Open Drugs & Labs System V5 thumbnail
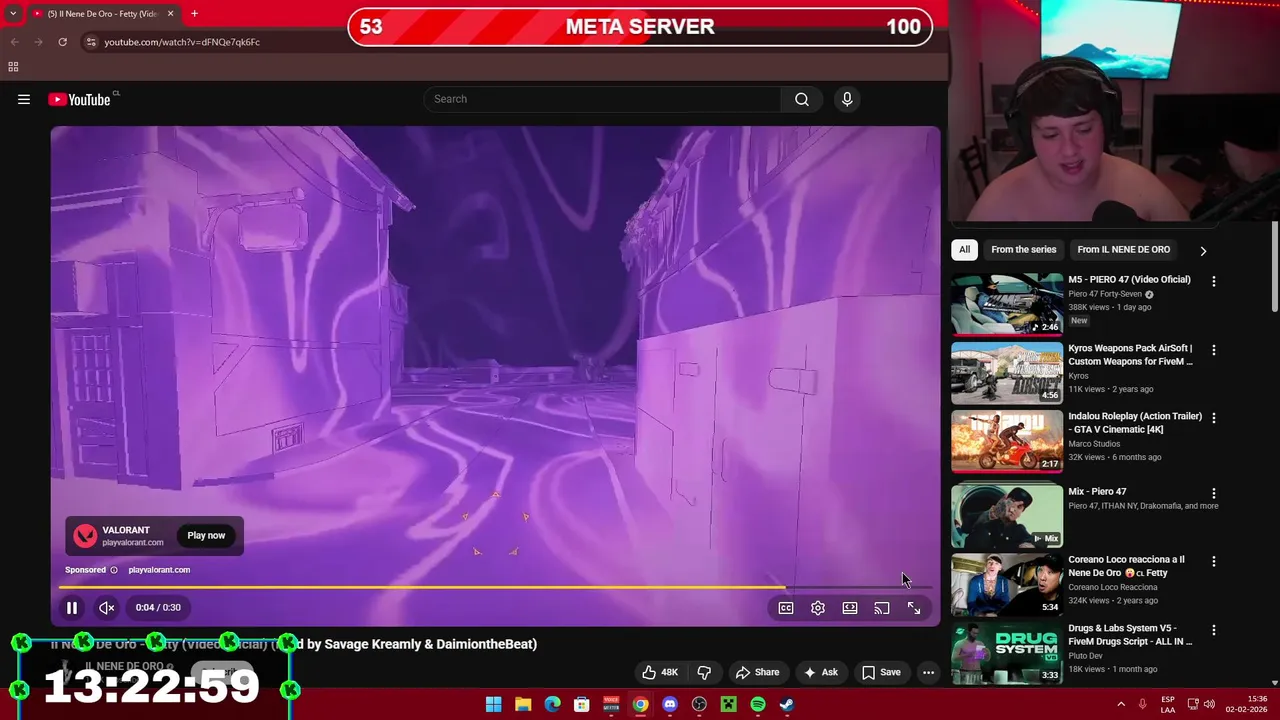 point(1007,653)
